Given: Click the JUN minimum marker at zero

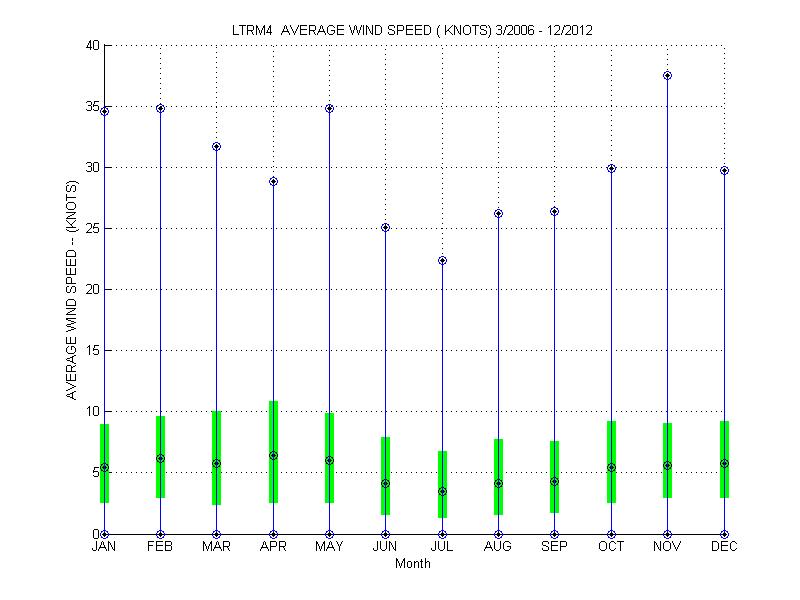Looking at the screenshot, I should coord(386,534).
